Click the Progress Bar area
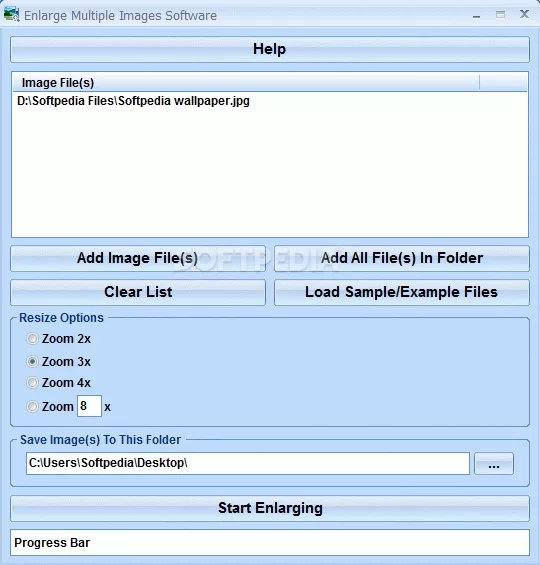Screen dimensions: 540x565 tap(270, 542)
